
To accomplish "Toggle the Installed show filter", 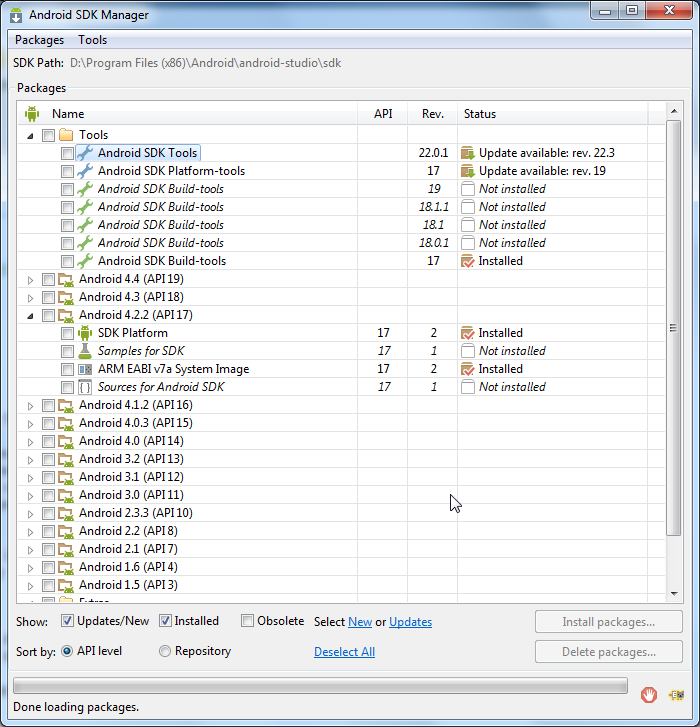I will (x=165, y=621).
